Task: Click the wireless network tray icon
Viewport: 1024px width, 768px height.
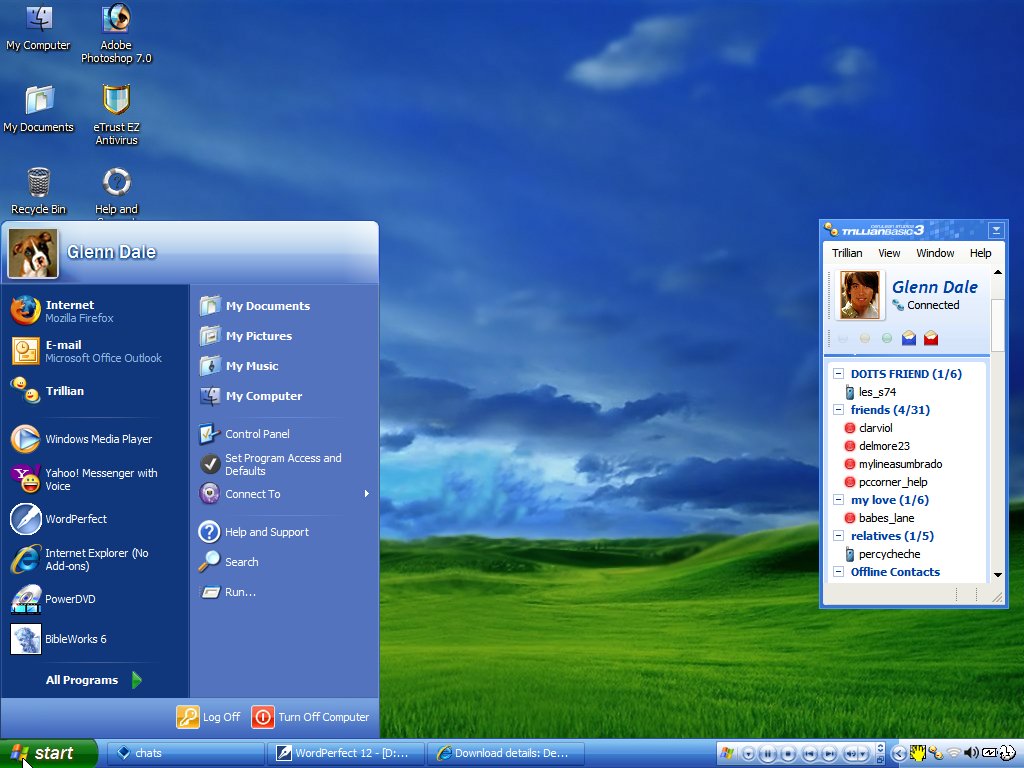Action: pos(953,753)
